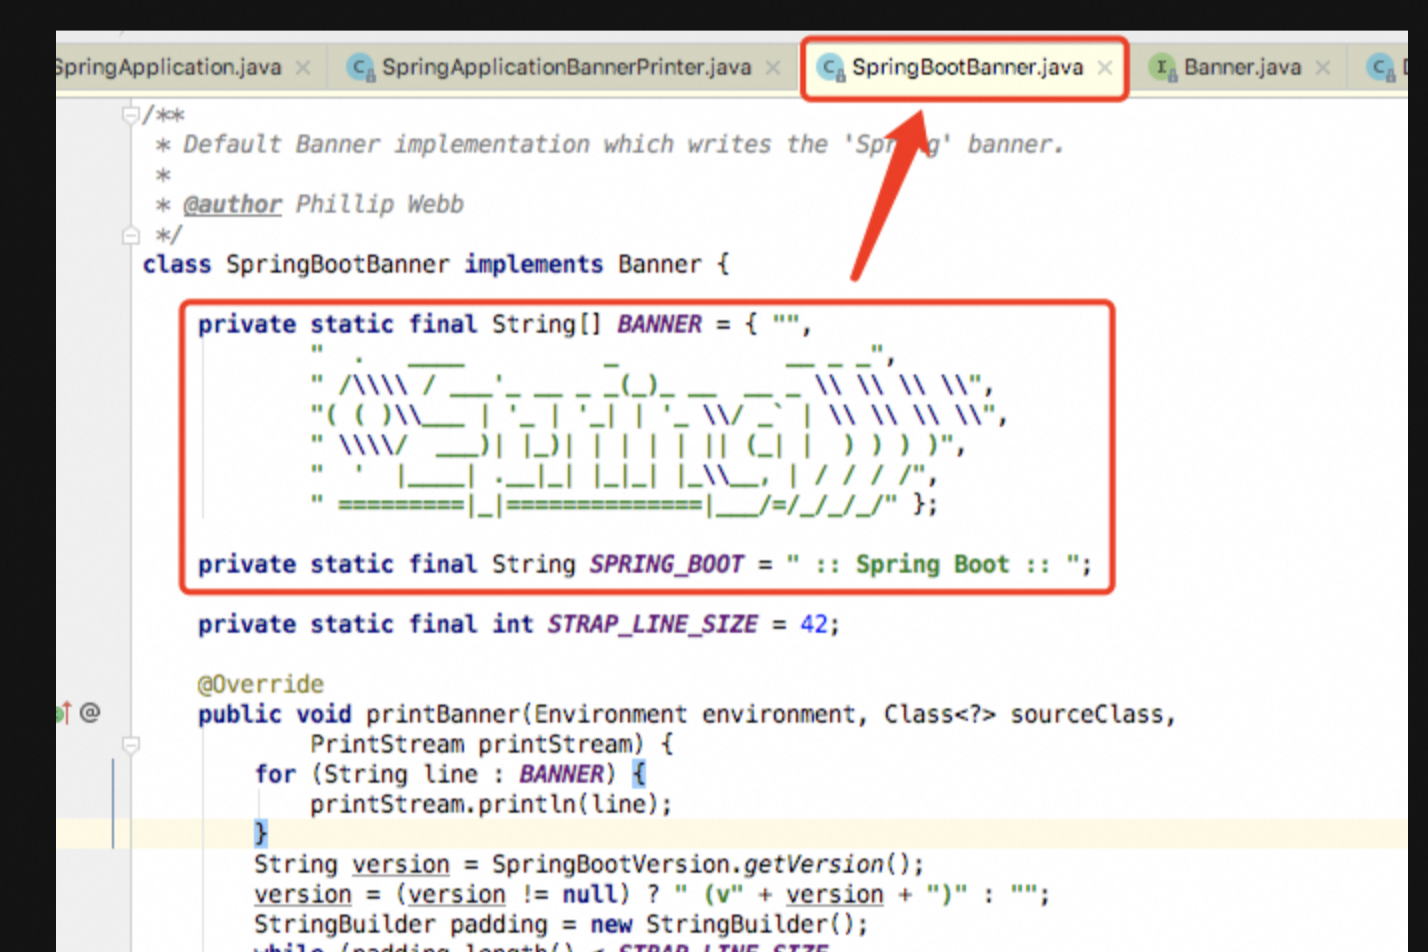This screenshot has width=1428, height=952.
Task: Close the Banner.java tab
Action: 1323,67
